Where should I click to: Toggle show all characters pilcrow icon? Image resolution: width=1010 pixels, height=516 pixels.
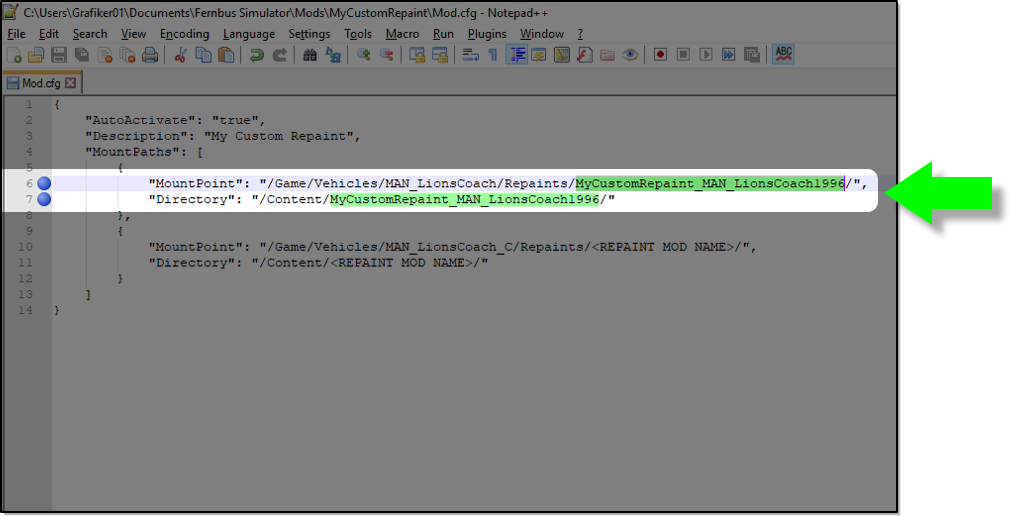[x=493, y=55]
